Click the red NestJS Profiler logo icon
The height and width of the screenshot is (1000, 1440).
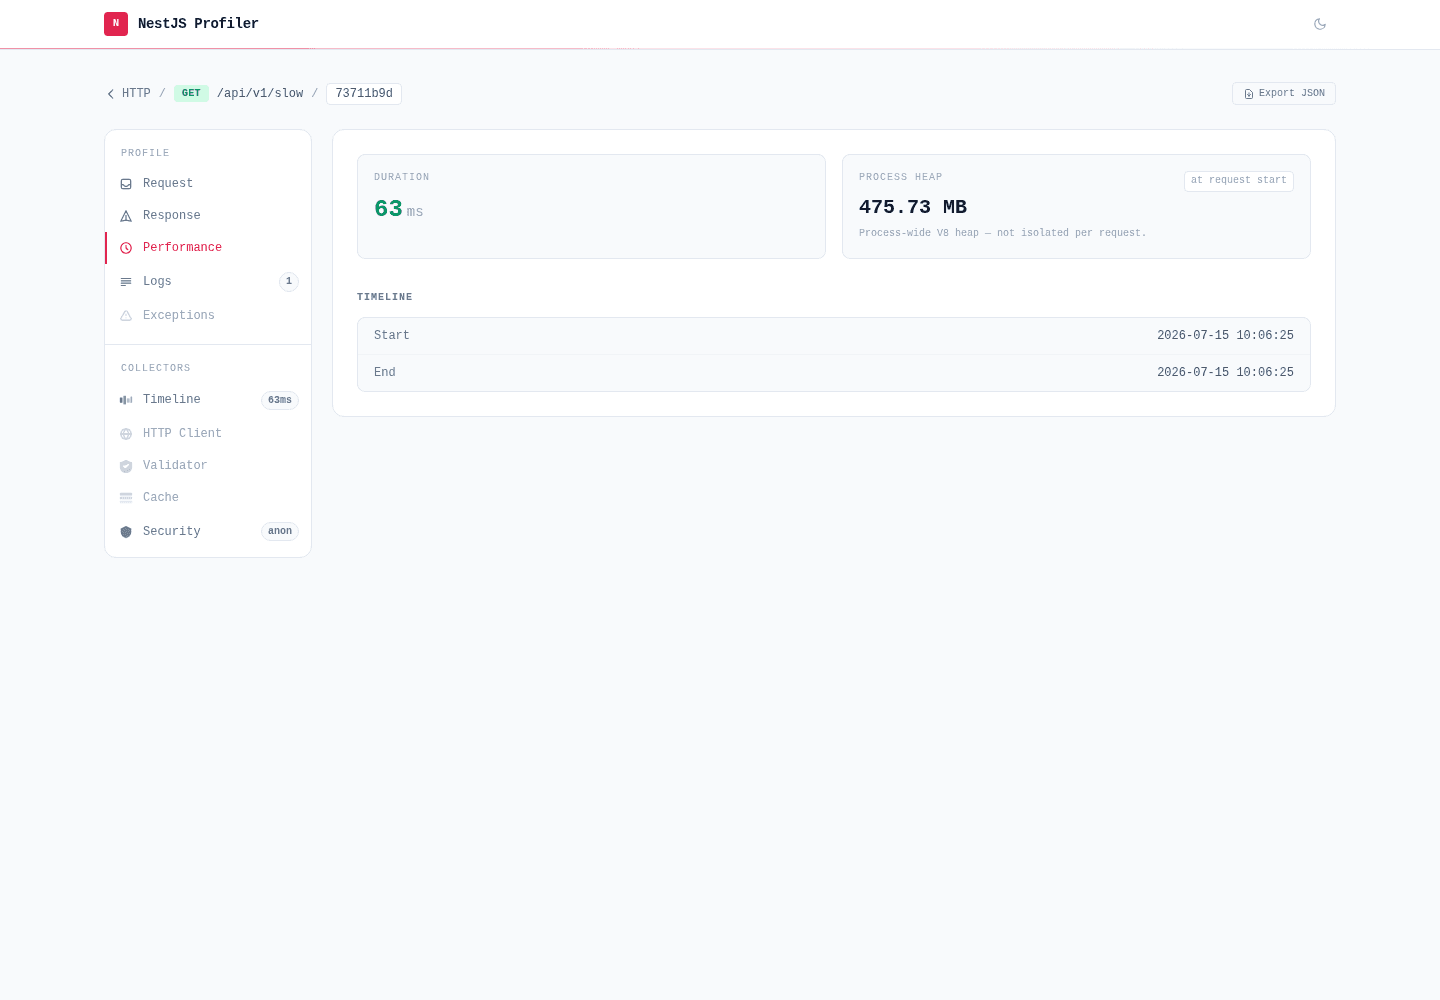(116, 24)
